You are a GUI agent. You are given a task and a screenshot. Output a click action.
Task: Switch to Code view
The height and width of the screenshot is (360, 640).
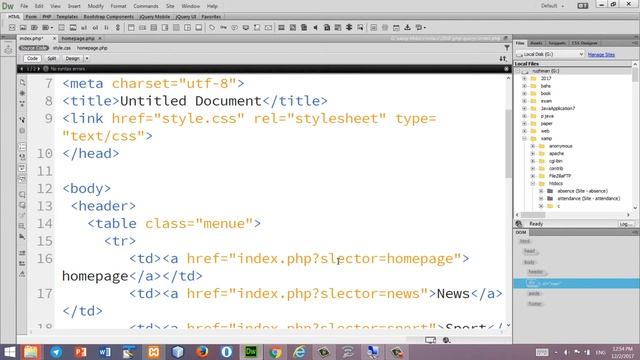32,58
